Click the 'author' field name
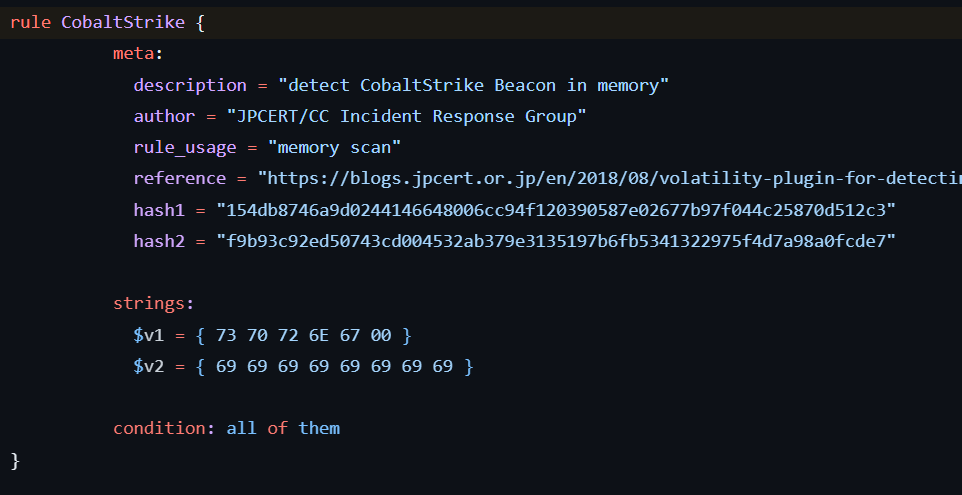962x495 pixels. point(165,116)
